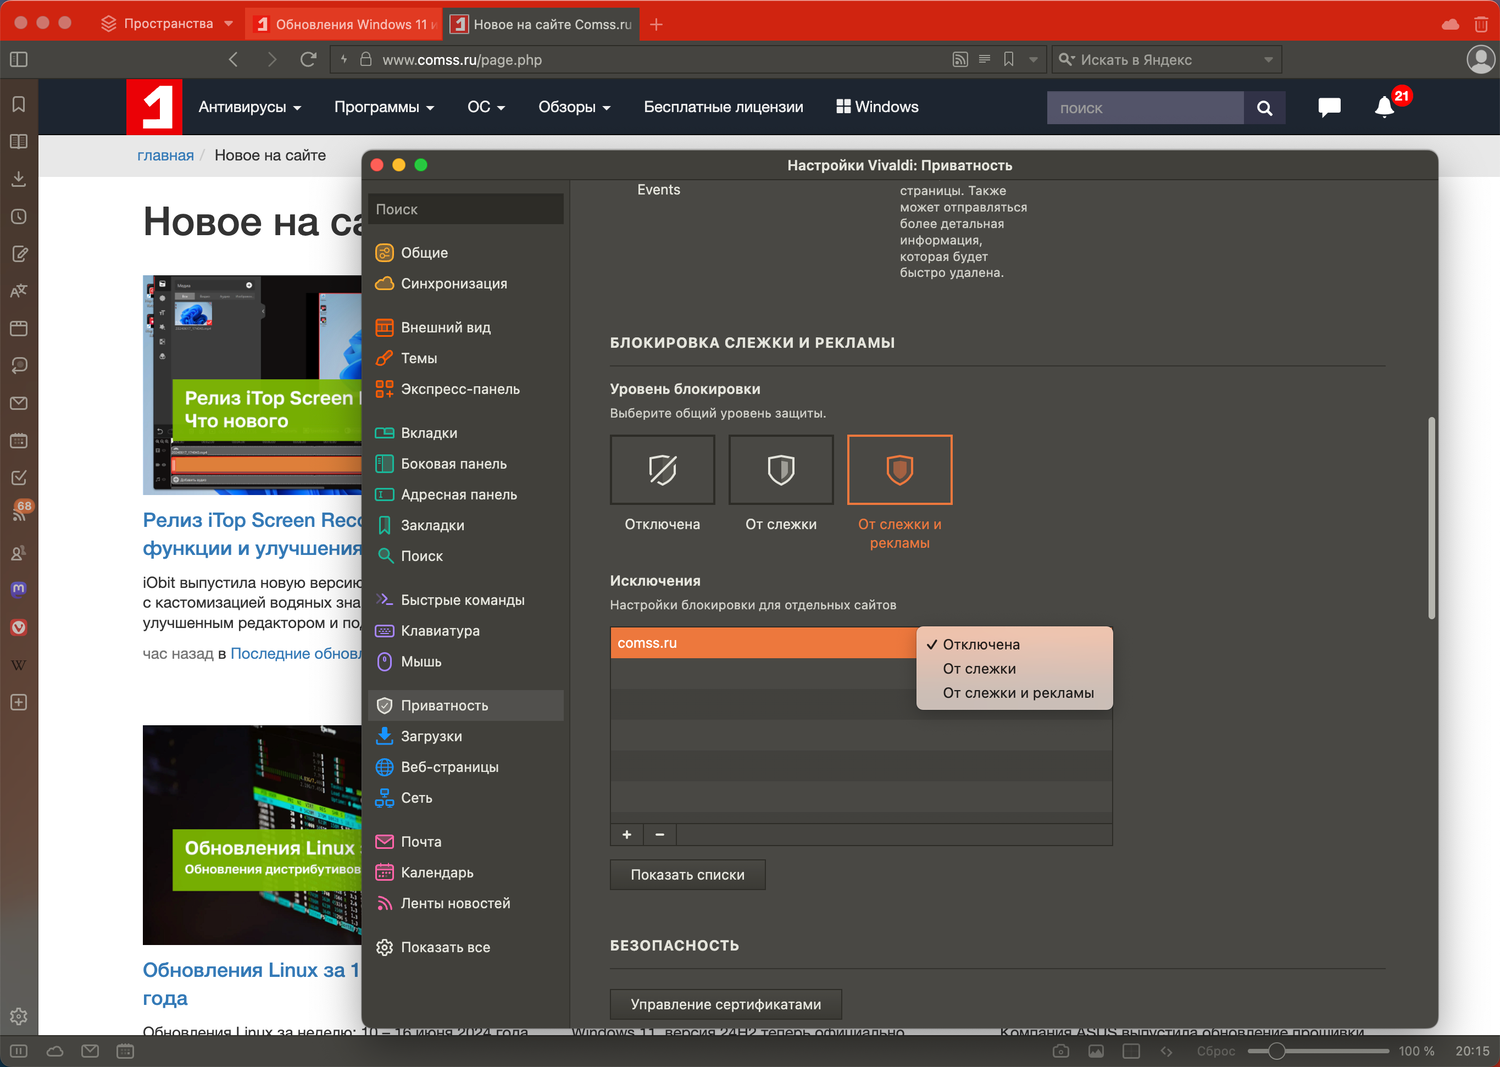Select the comss.ru exception row
The image size is (1500, 1067).
pyautogui.click(x=764, y=643)
